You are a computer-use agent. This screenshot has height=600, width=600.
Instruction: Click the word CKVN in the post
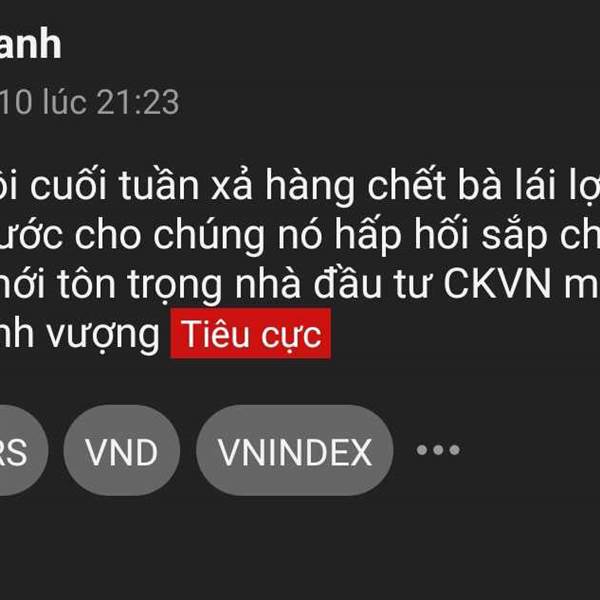(x=497, y=284)
